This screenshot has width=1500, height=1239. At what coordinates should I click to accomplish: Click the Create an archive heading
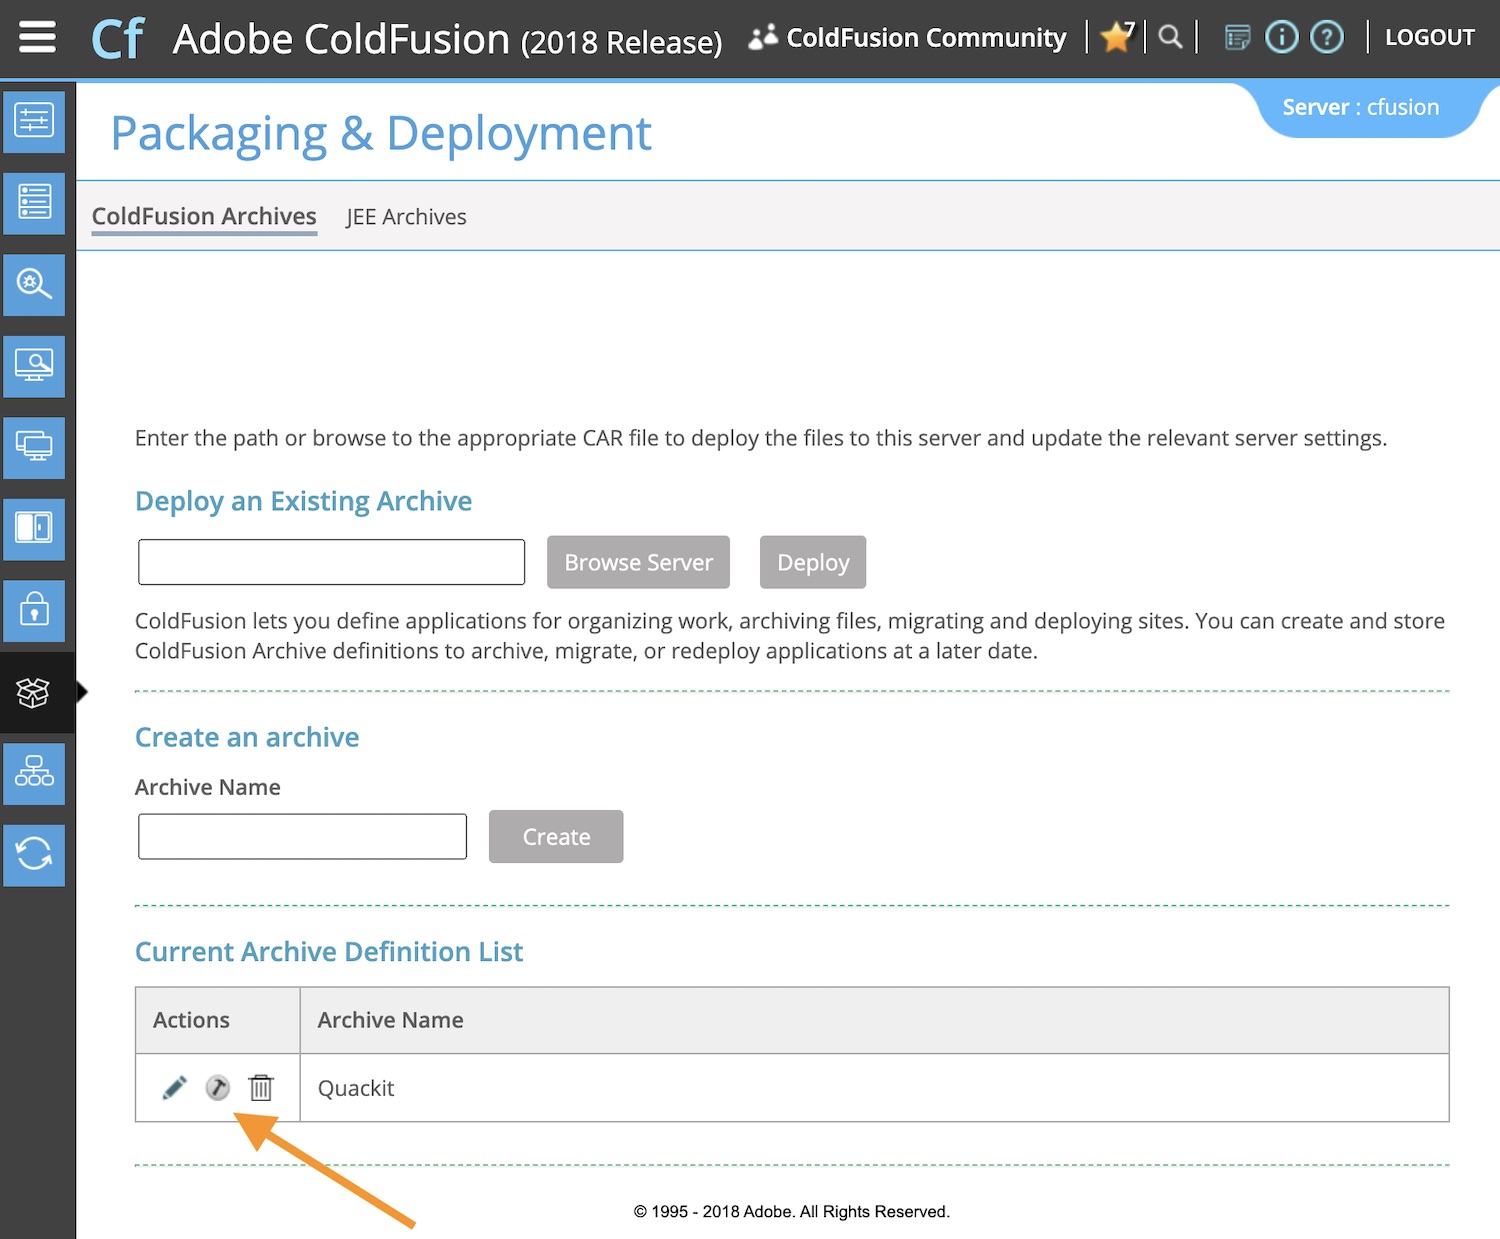247,737
